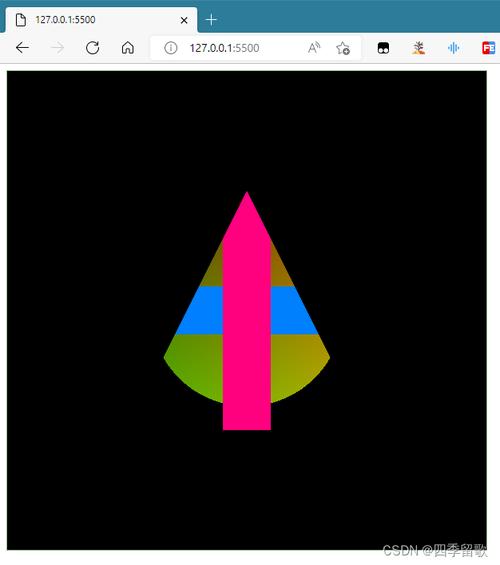Viewport: 500px width, 565px height.
Task: Click the green sector area lower left
Action: 196,364
